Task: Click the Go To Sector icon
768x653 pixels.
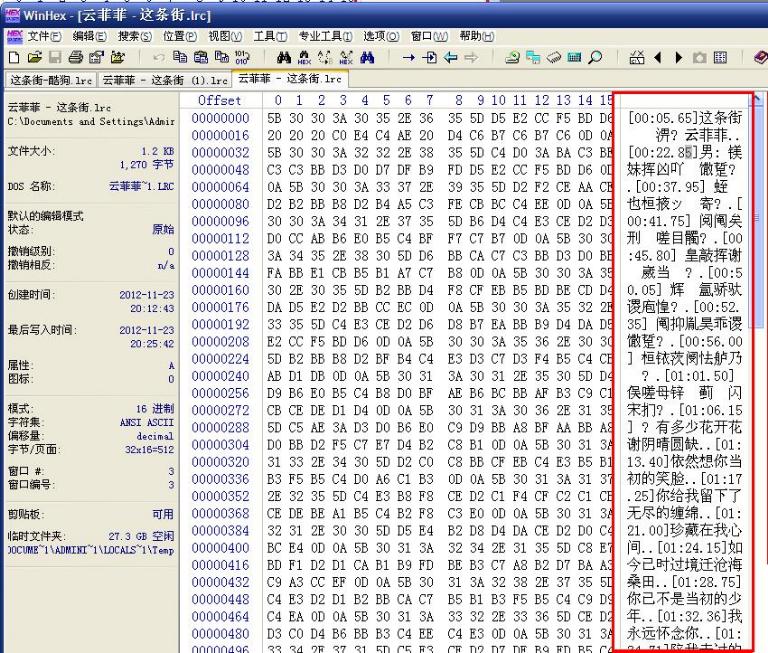Action: (x=429, y=58)
